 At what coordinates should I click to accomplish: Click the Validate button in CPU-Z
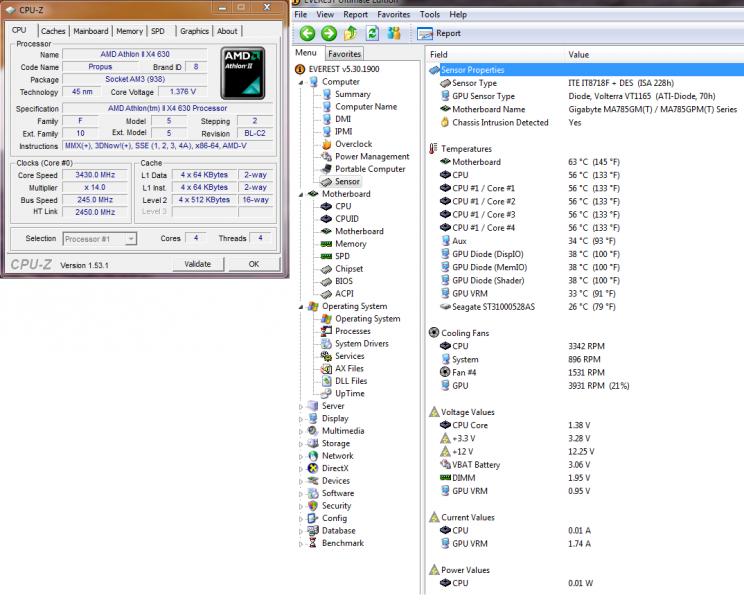point(197,264)
